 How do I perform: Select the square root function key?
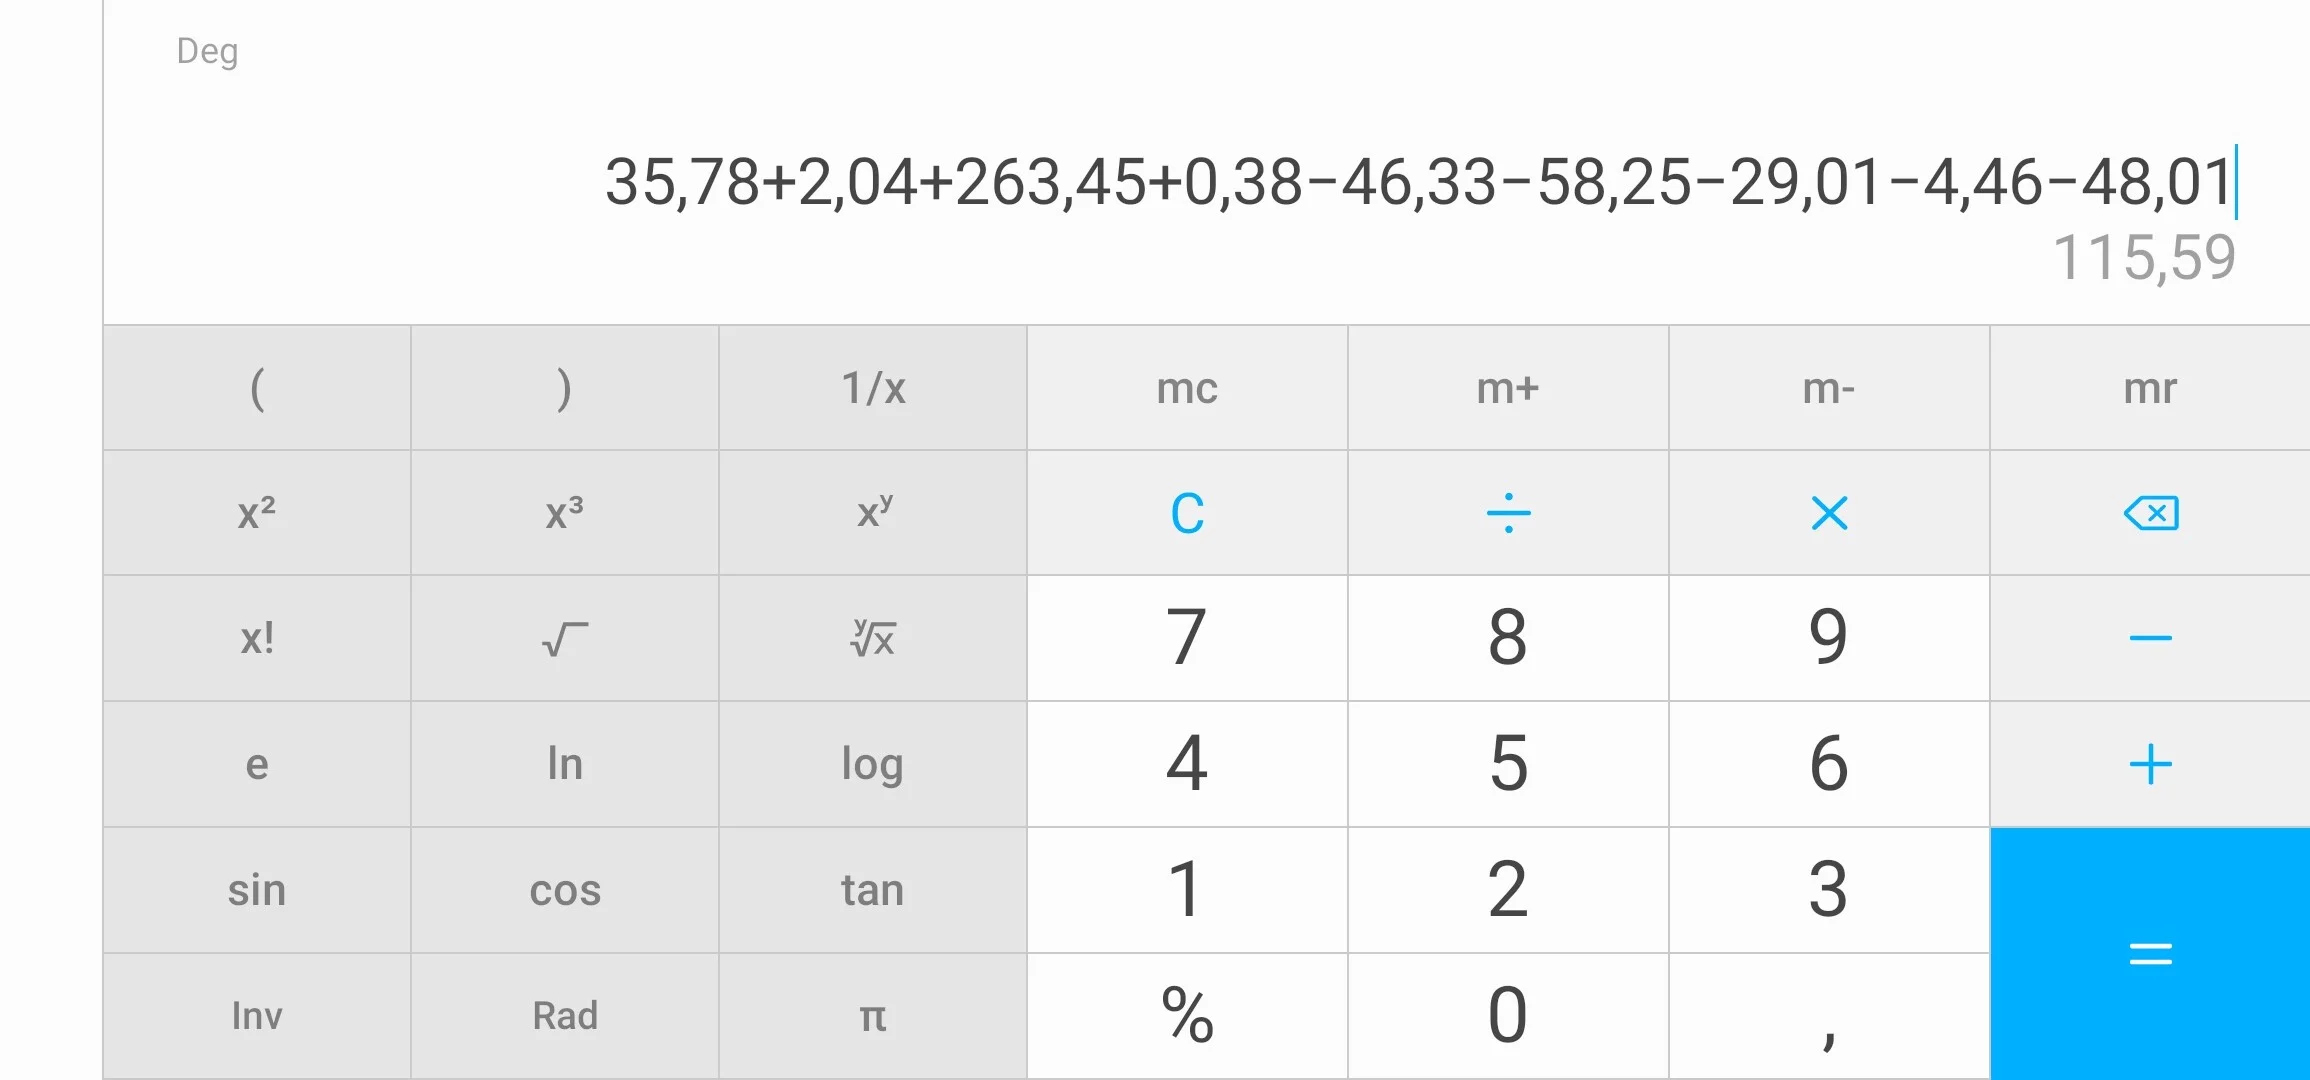[564, 638]
